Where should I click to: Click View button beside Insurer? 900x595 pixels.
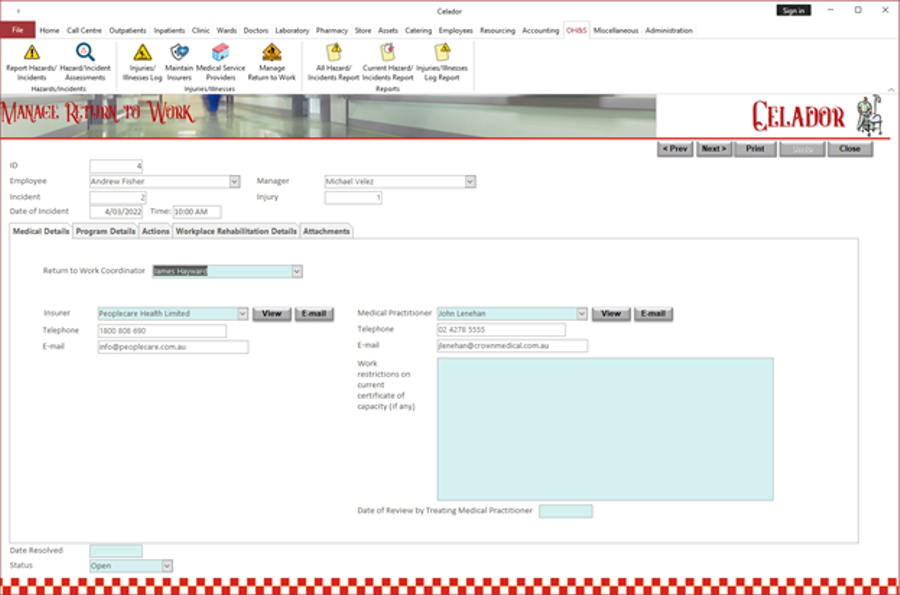[270, 314]
